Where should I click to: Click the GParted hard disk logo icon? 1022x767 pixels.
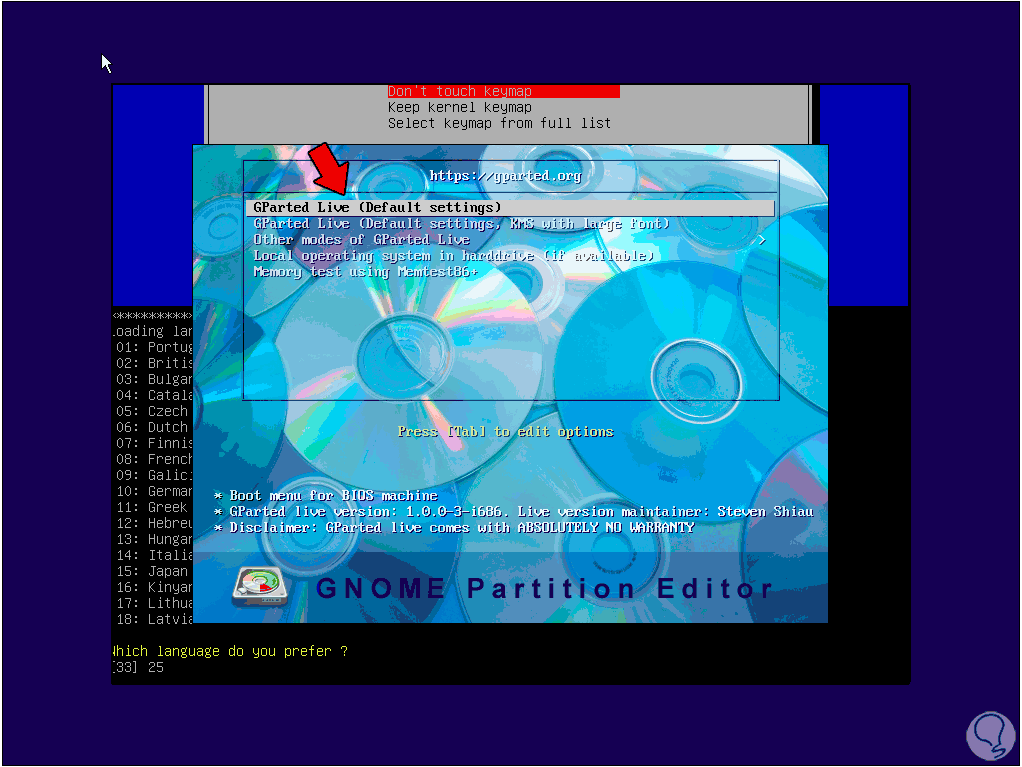260,586
